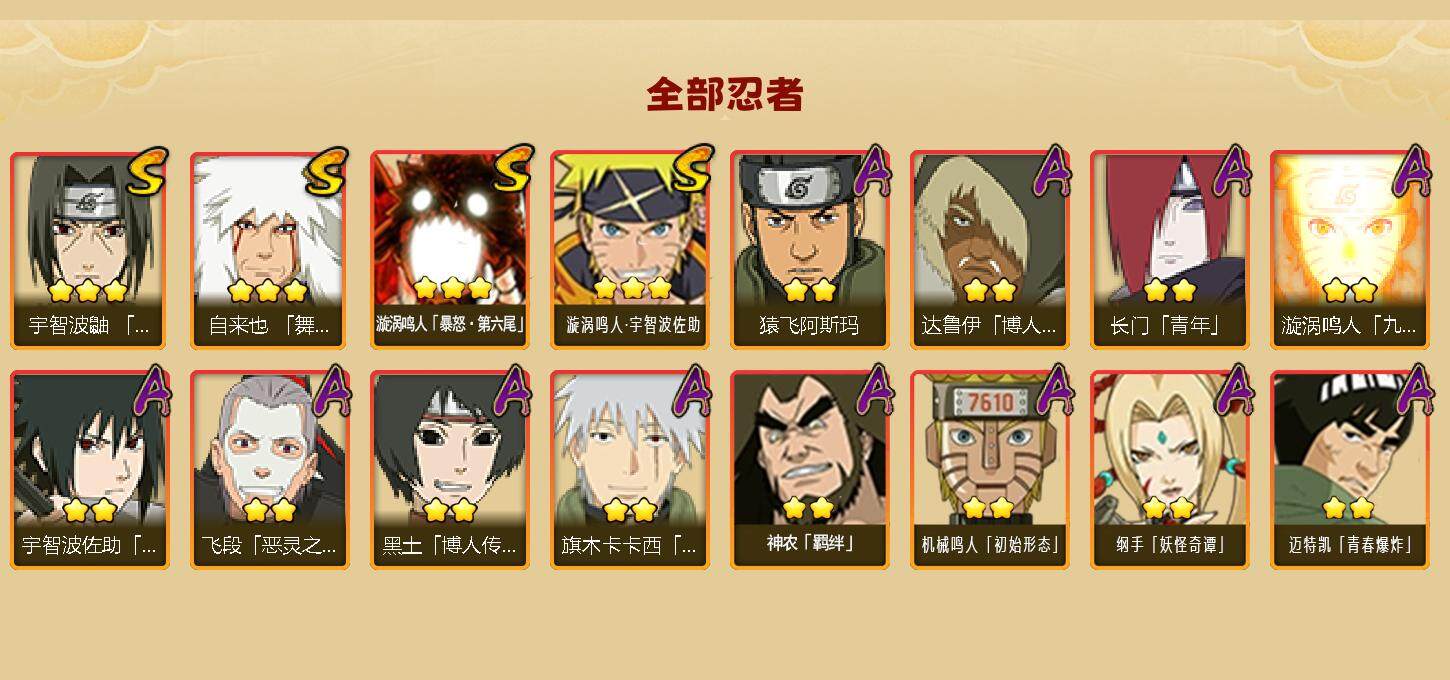1450x680 pixels.
Task: Open the 宇智波佐助 A-rank card
Action: (x=90, y=470)
